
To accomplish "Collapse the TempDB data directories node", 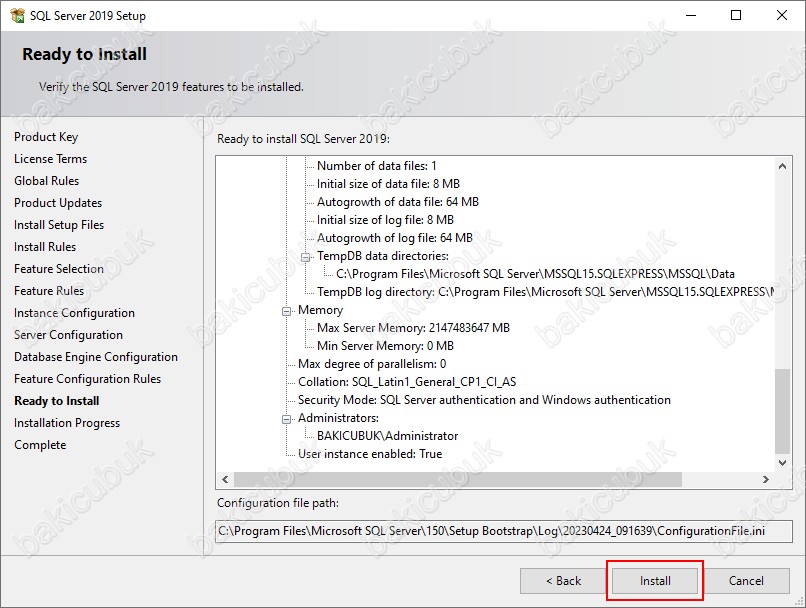I will coord(305,256).
